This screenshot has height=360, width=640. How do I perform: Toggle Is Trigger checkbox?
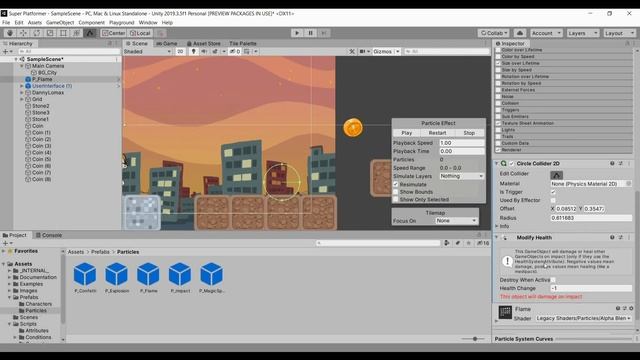click(553, 192)
